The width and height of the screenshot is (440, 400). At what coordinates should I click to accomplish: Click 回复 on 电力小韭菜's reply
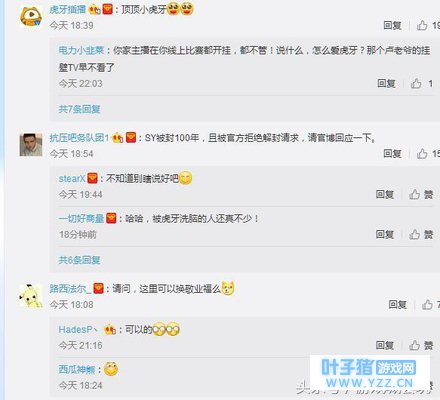tap(386, 83)
